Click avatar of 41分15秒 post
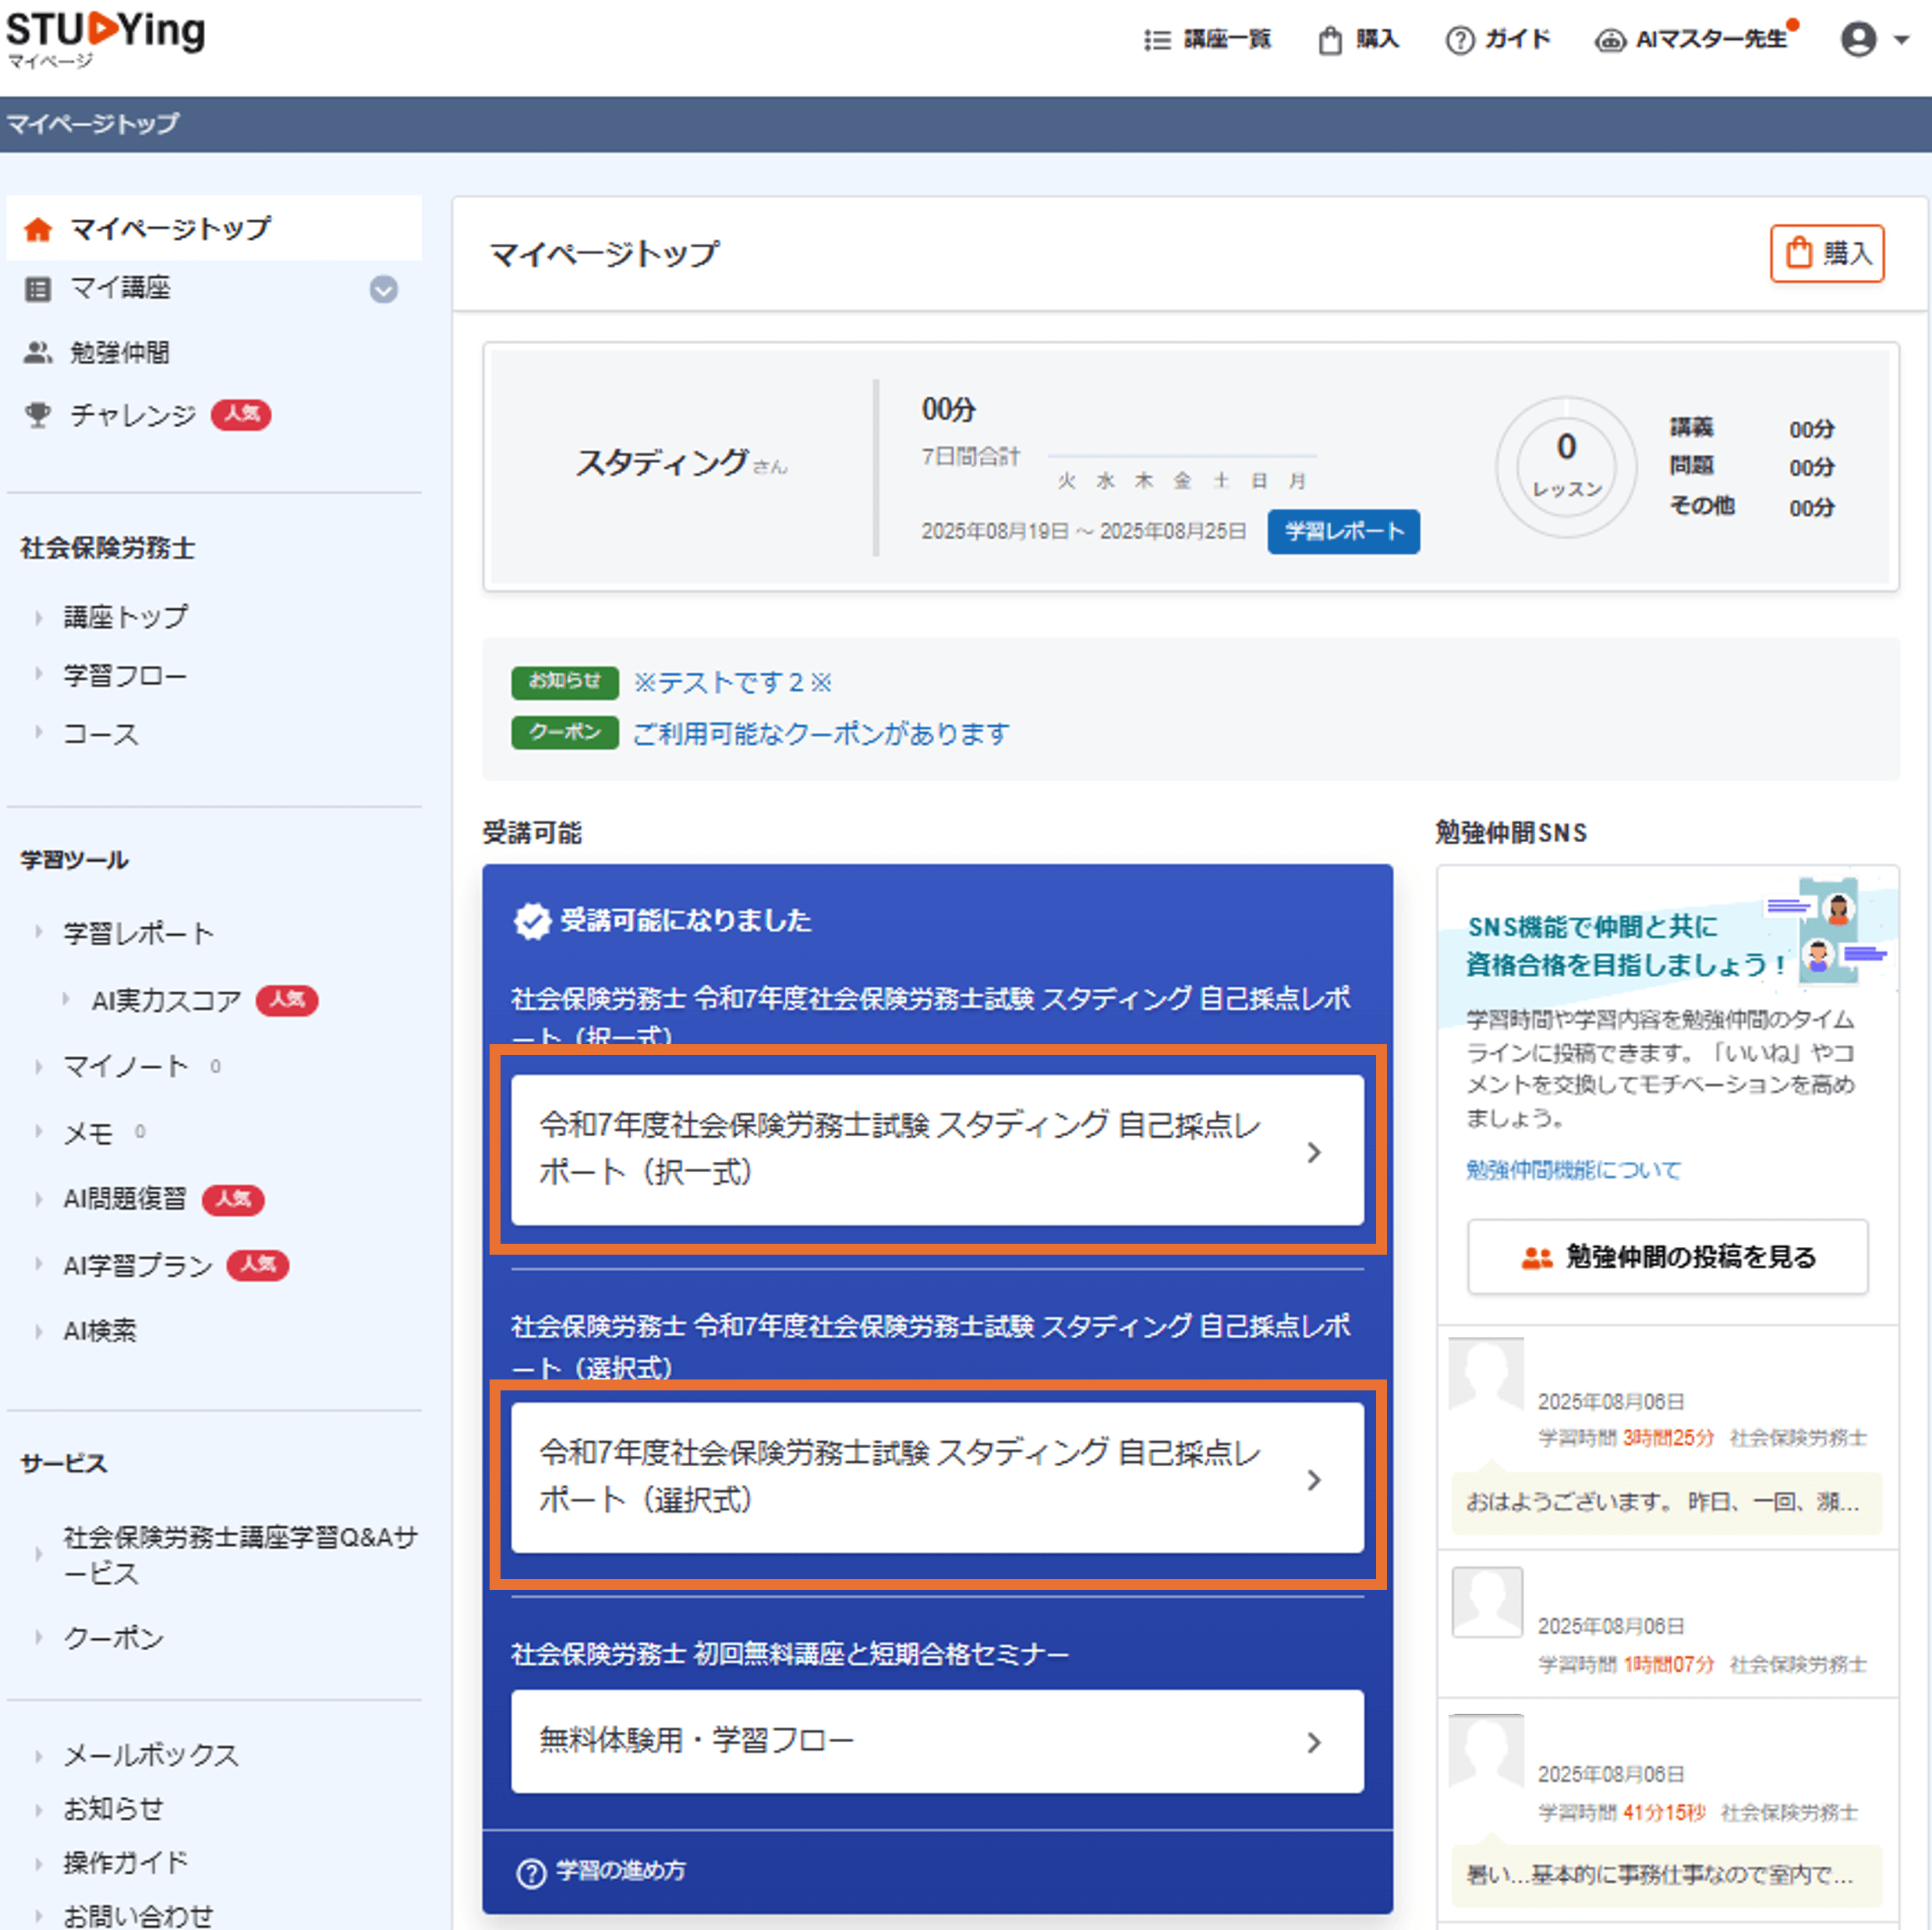The height and width of the screenshot is (1930, 1932). pos(1486,1750)
